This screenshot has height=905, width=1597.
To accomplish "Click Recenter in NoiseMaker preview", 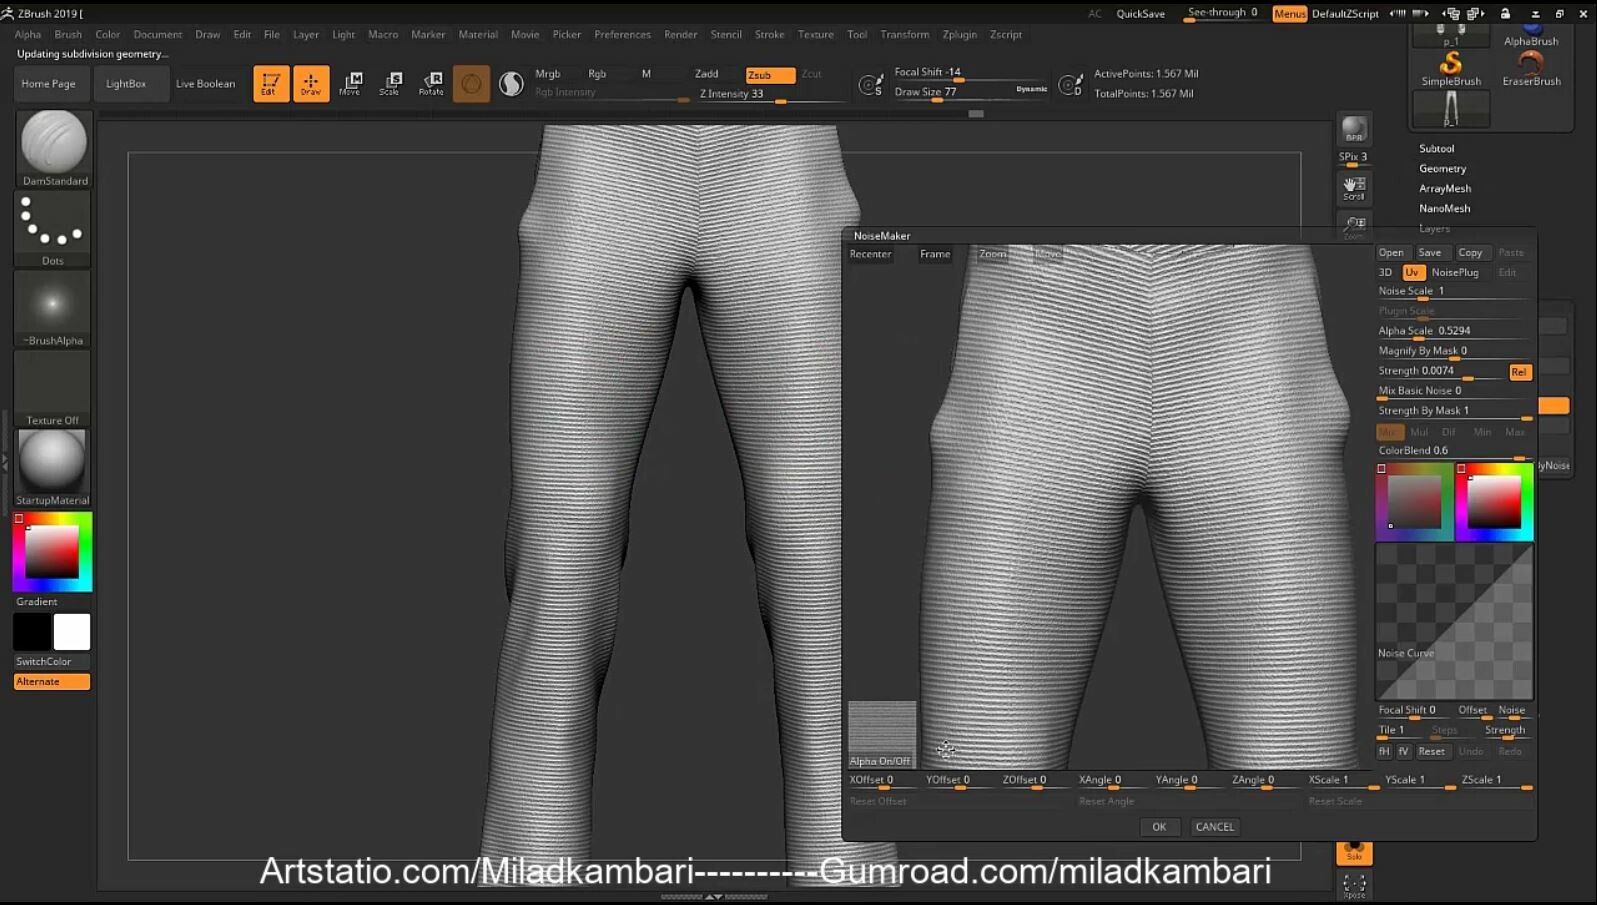I will click(x=870, y=254).
